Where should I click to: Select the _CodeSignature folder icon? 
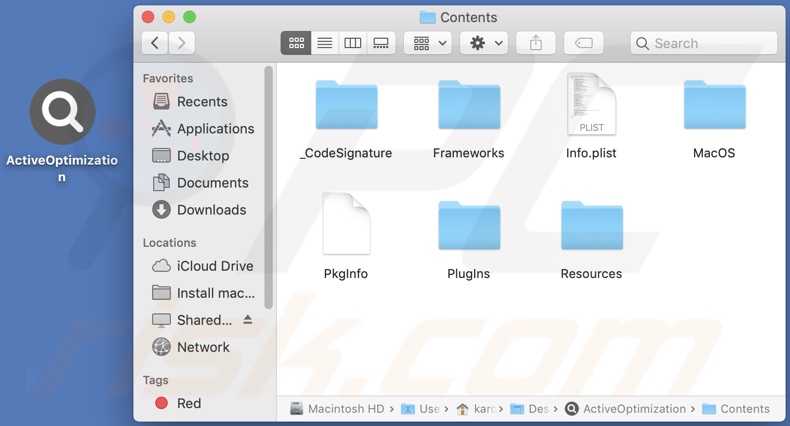[347, 105]
